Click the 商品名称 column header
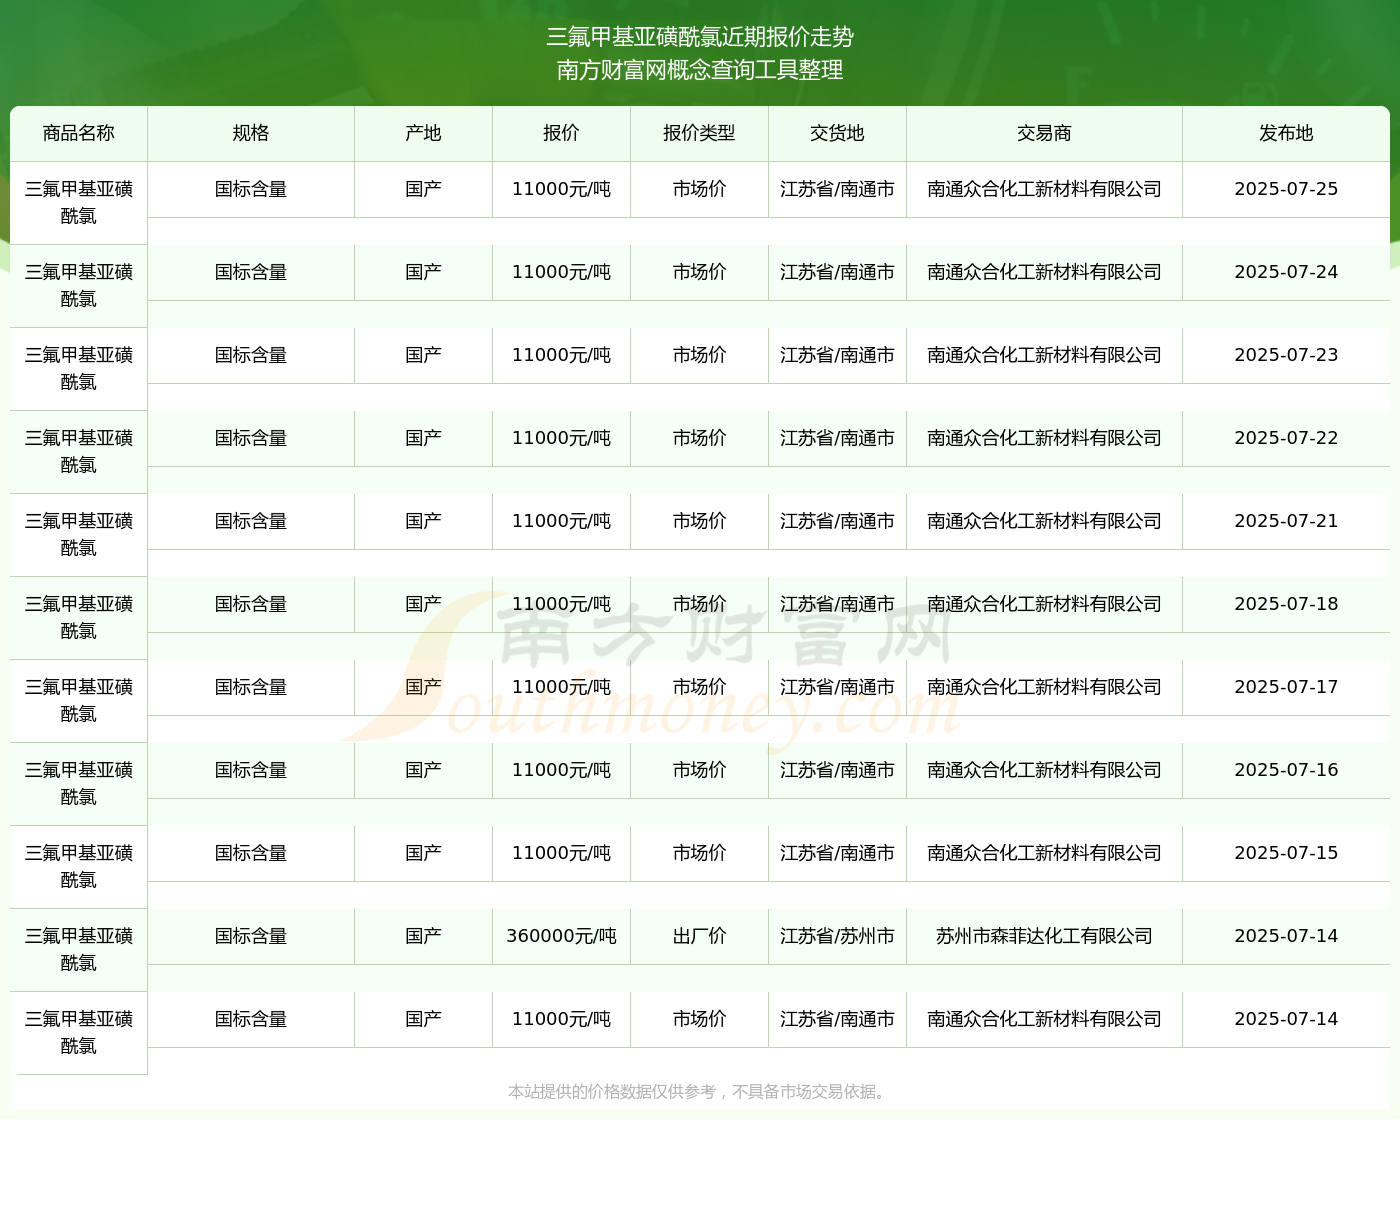The height and width of the screenshot is (1205, 1400). pyautogui.click(x=79, y=133)
